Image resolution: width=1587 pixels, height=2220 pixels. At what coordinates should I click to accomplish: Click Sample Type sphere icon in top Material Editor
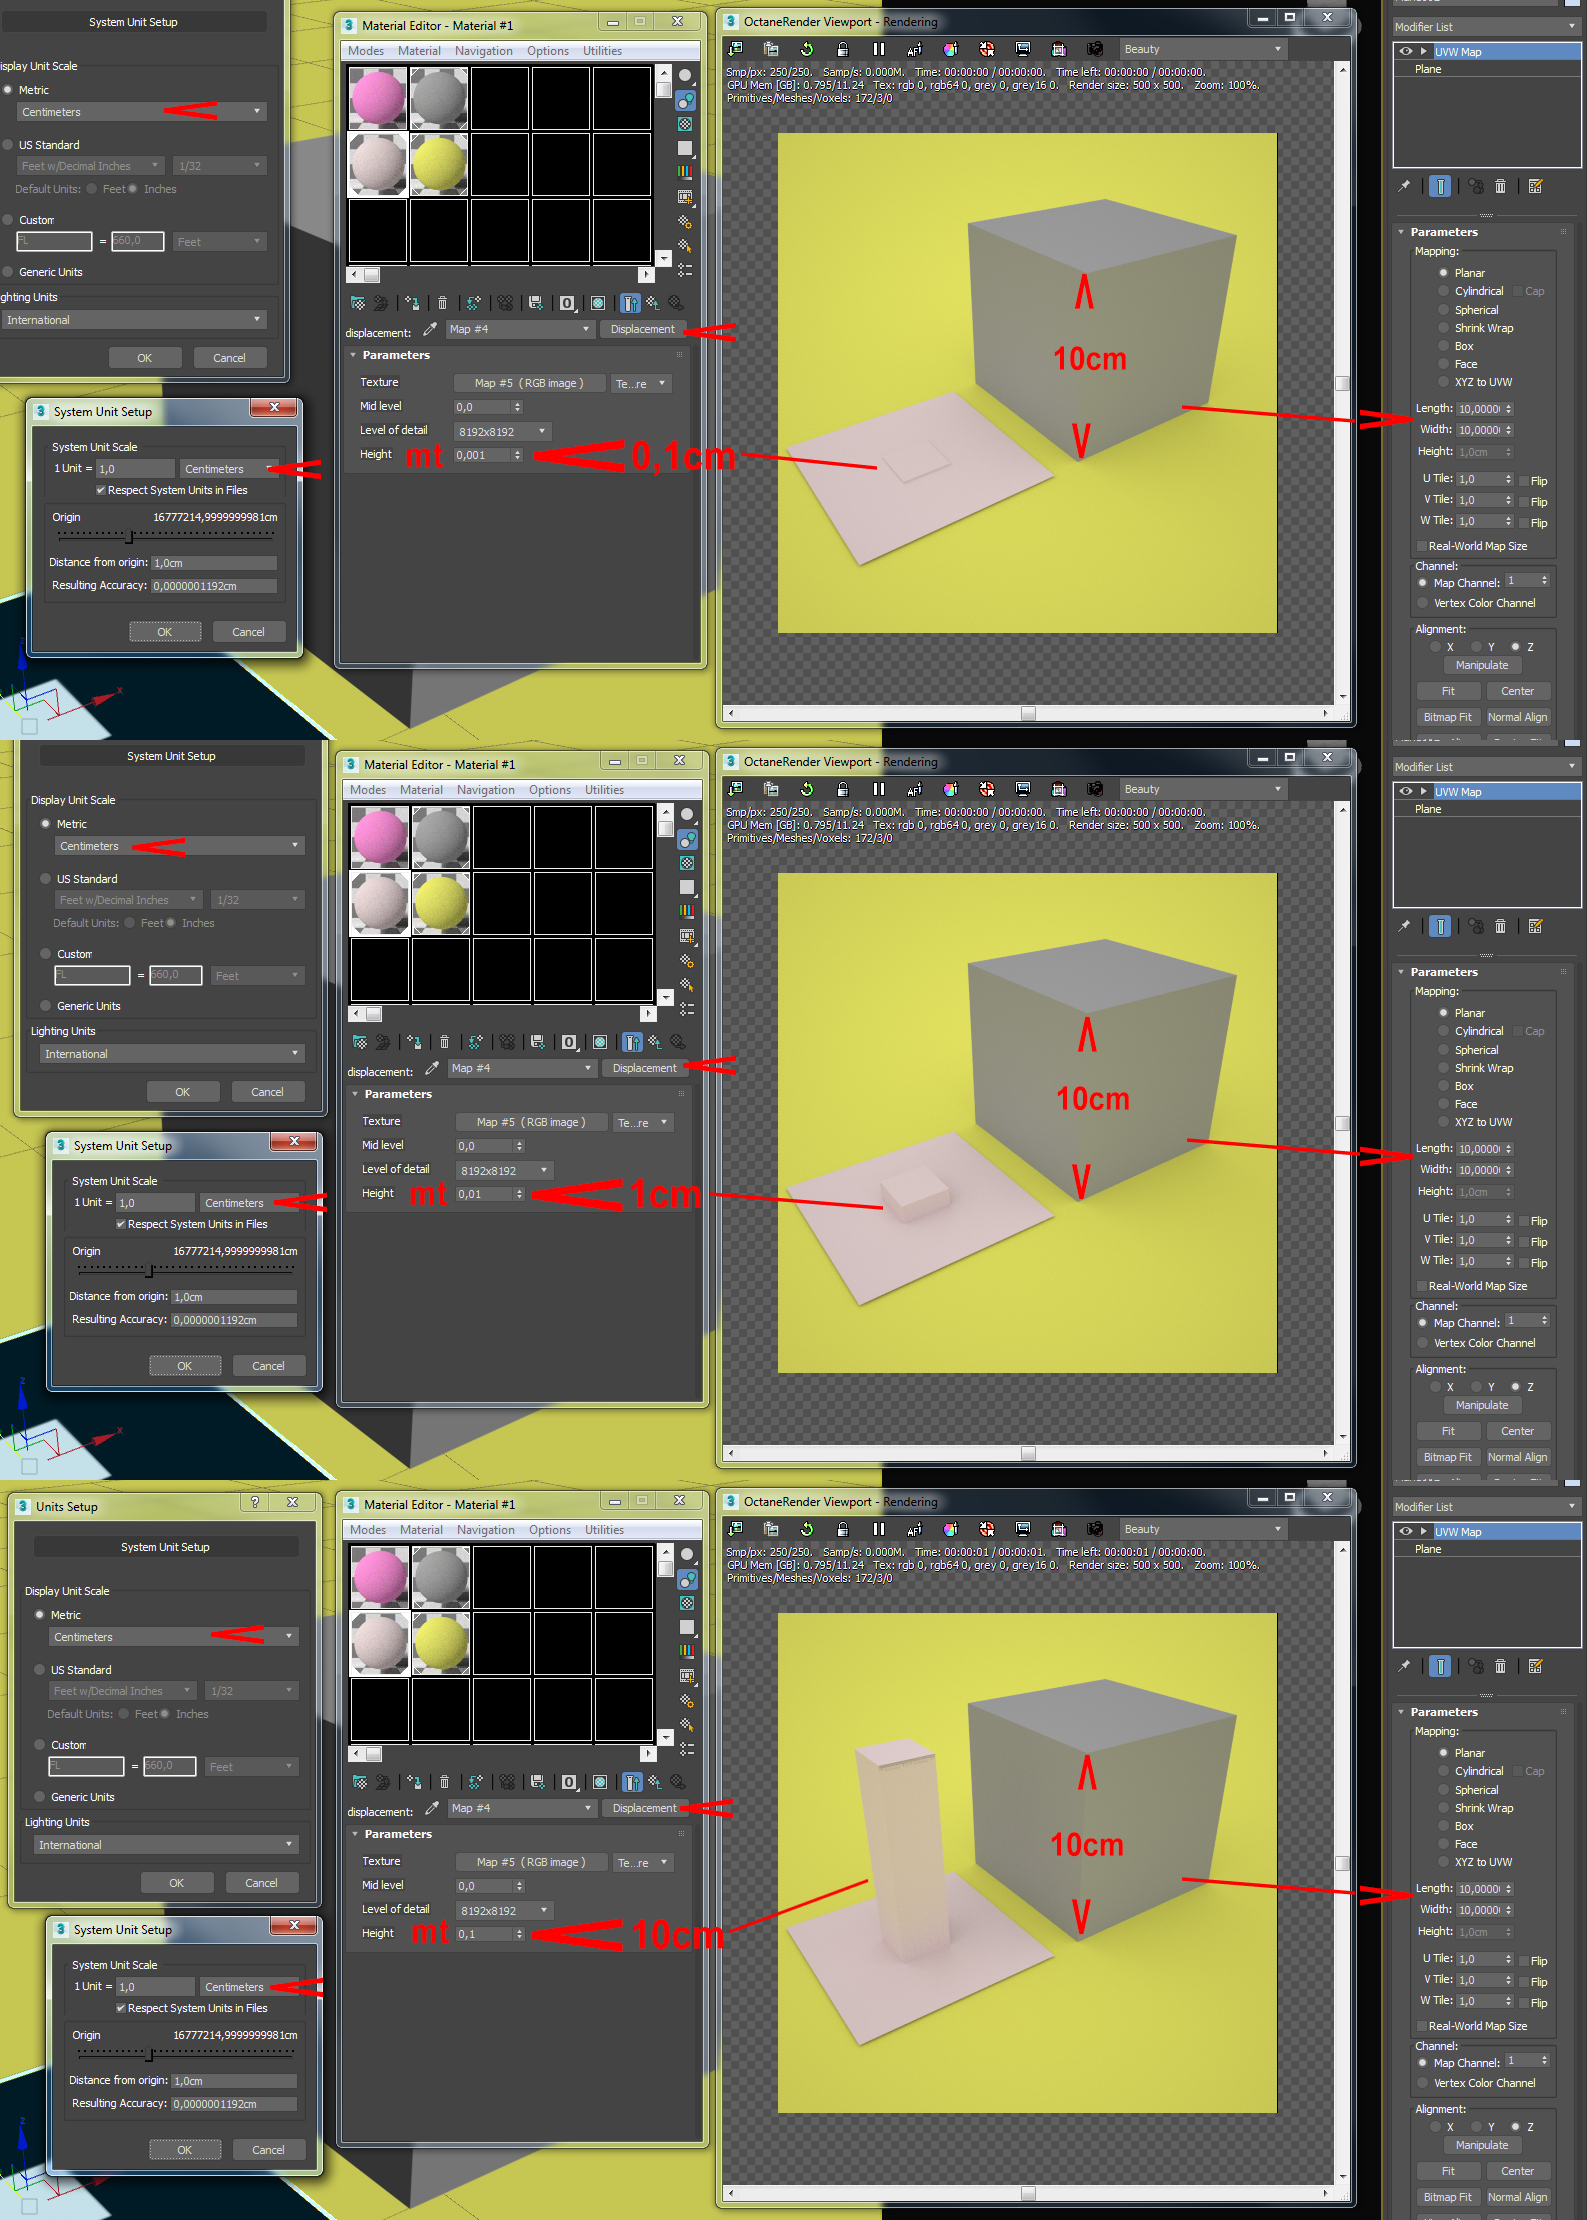click(x=685, y=75)
